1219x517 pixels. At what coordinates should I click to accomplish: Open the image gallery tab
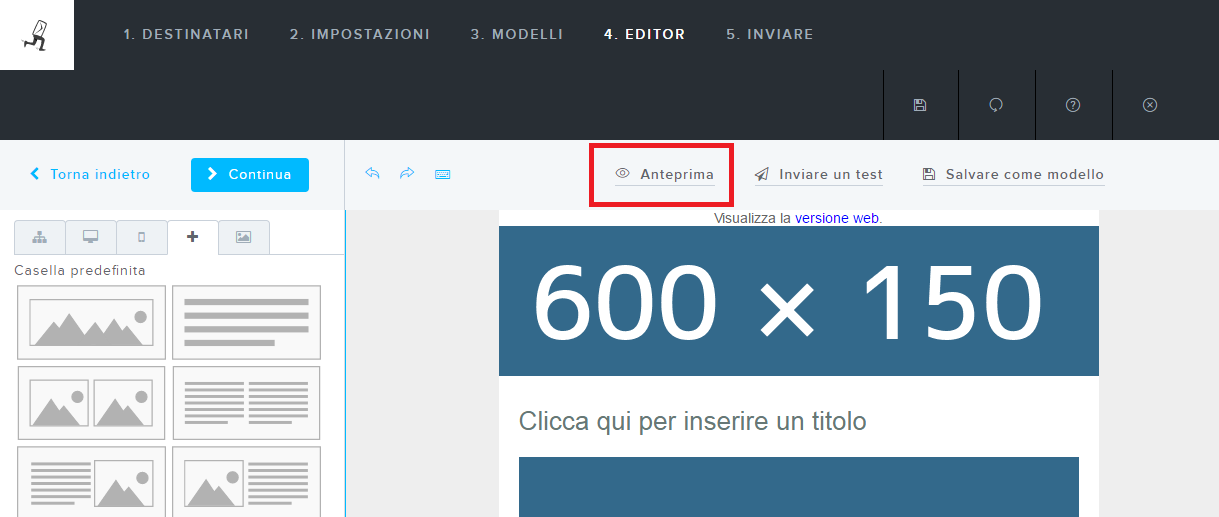243,237
